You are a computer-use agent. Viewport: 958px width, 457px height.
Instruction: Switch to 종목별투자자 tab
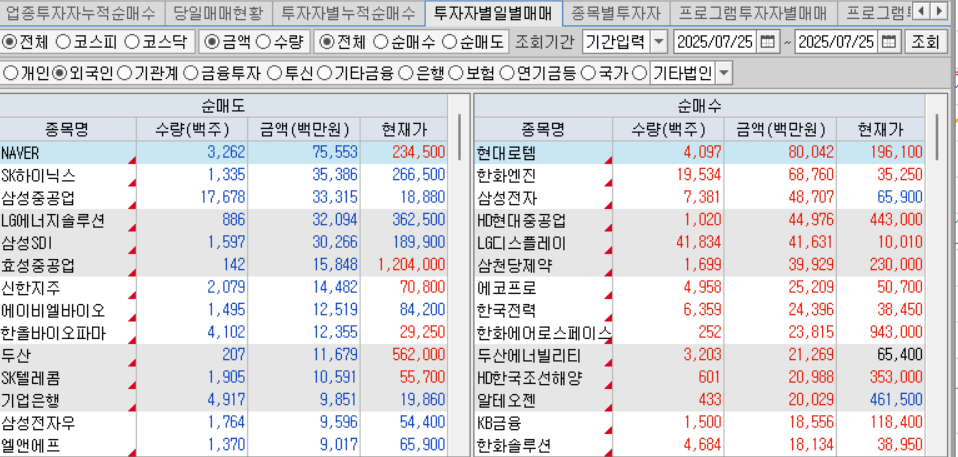pyautogui.click(x=615, y=12)
